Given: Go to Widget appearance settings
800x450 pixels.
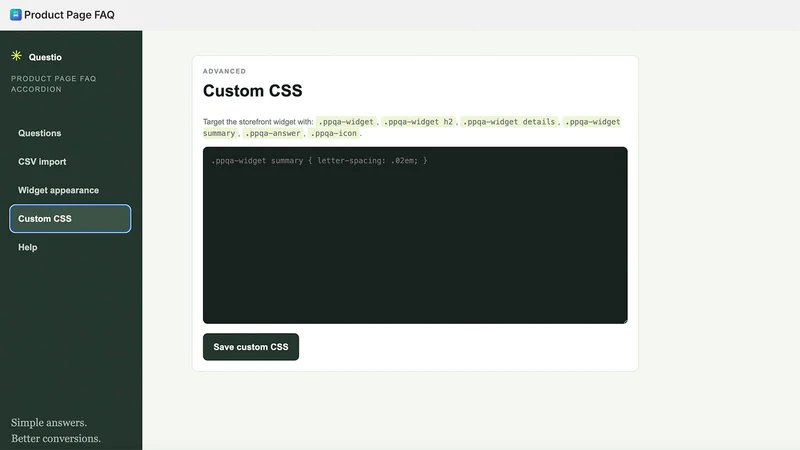Looking at the screenshot, I should (70, 190).
